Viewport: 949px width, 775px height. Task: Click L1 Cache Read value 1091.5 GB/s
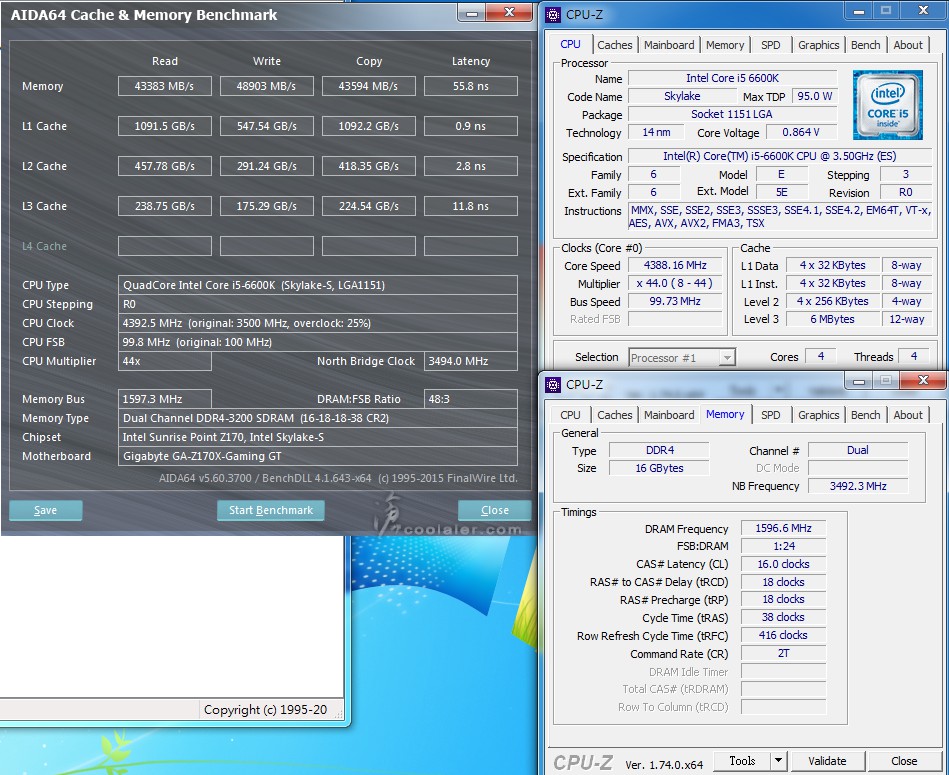165,126
